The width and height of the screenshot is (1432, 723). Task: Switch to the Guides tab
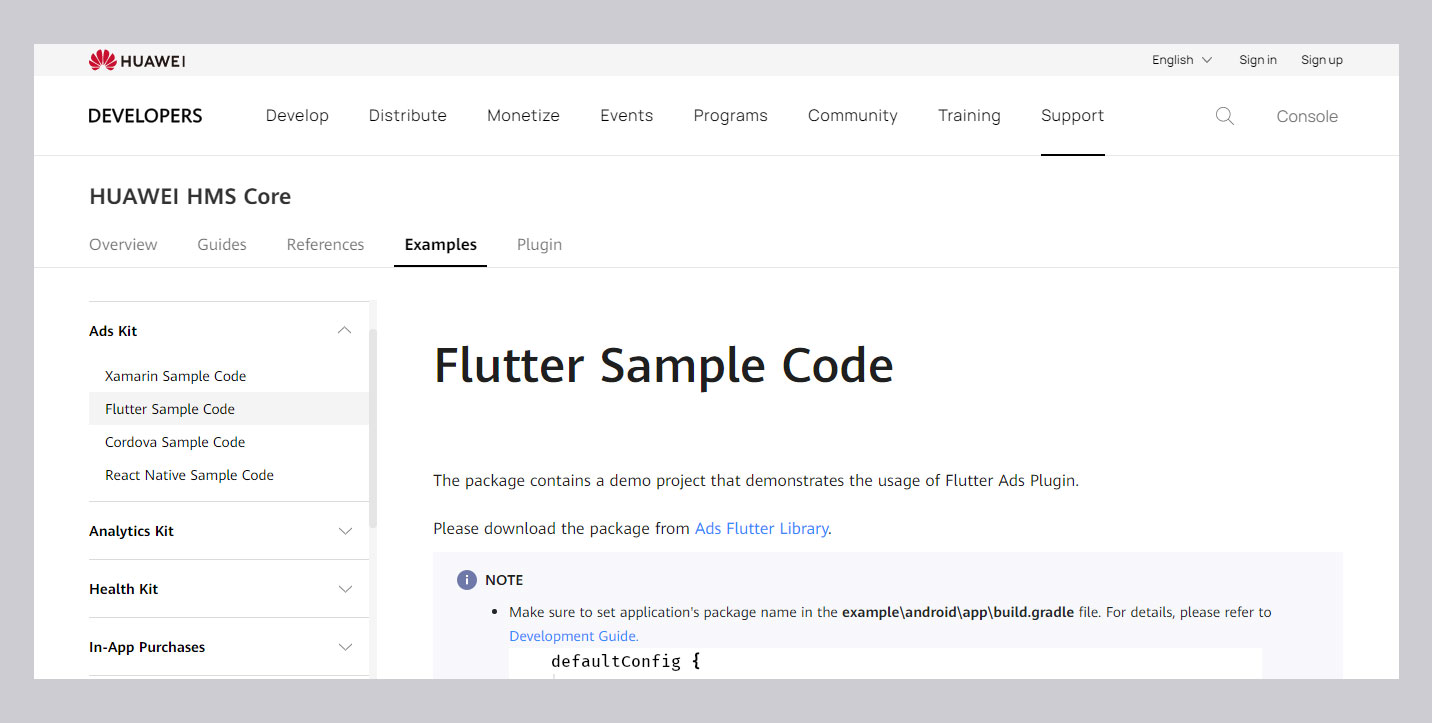[x=221, y=244]
